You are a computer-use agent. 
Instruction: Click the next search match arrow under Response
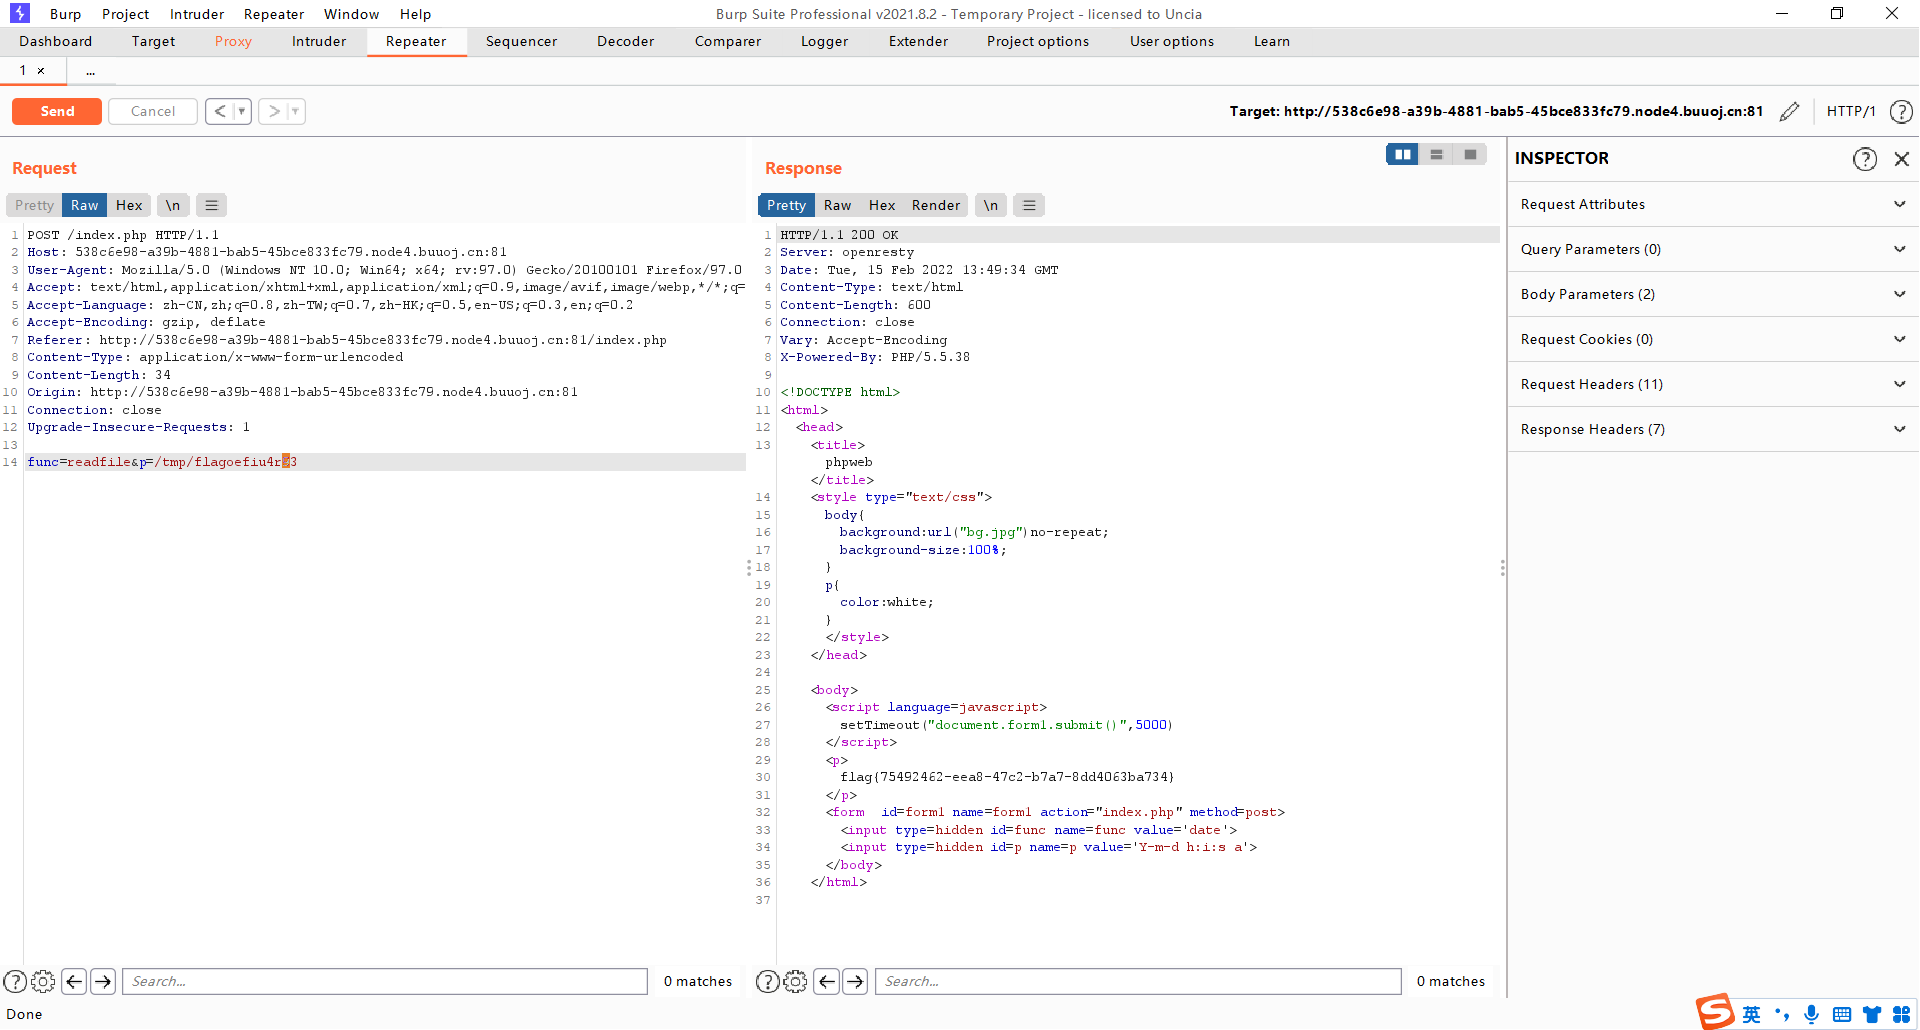856,981
